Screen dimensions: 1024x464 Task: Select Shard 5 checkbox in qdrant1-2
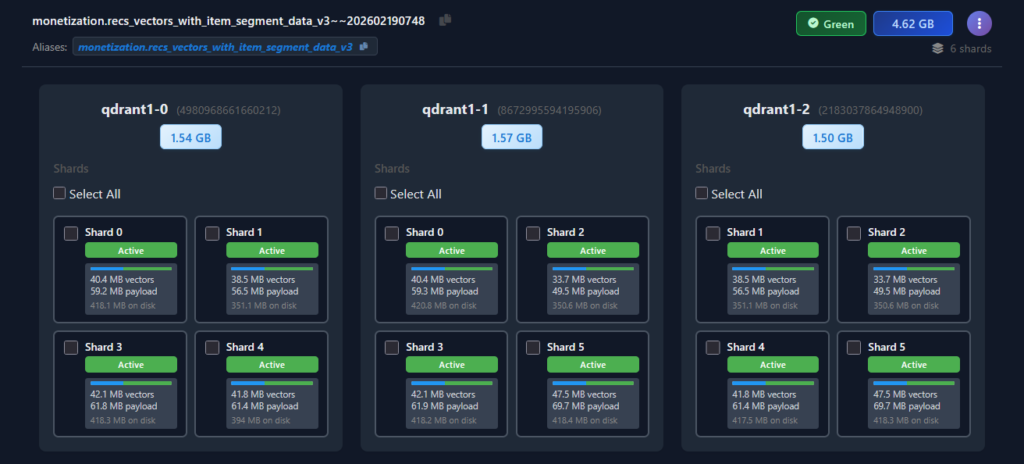point(853,347)
